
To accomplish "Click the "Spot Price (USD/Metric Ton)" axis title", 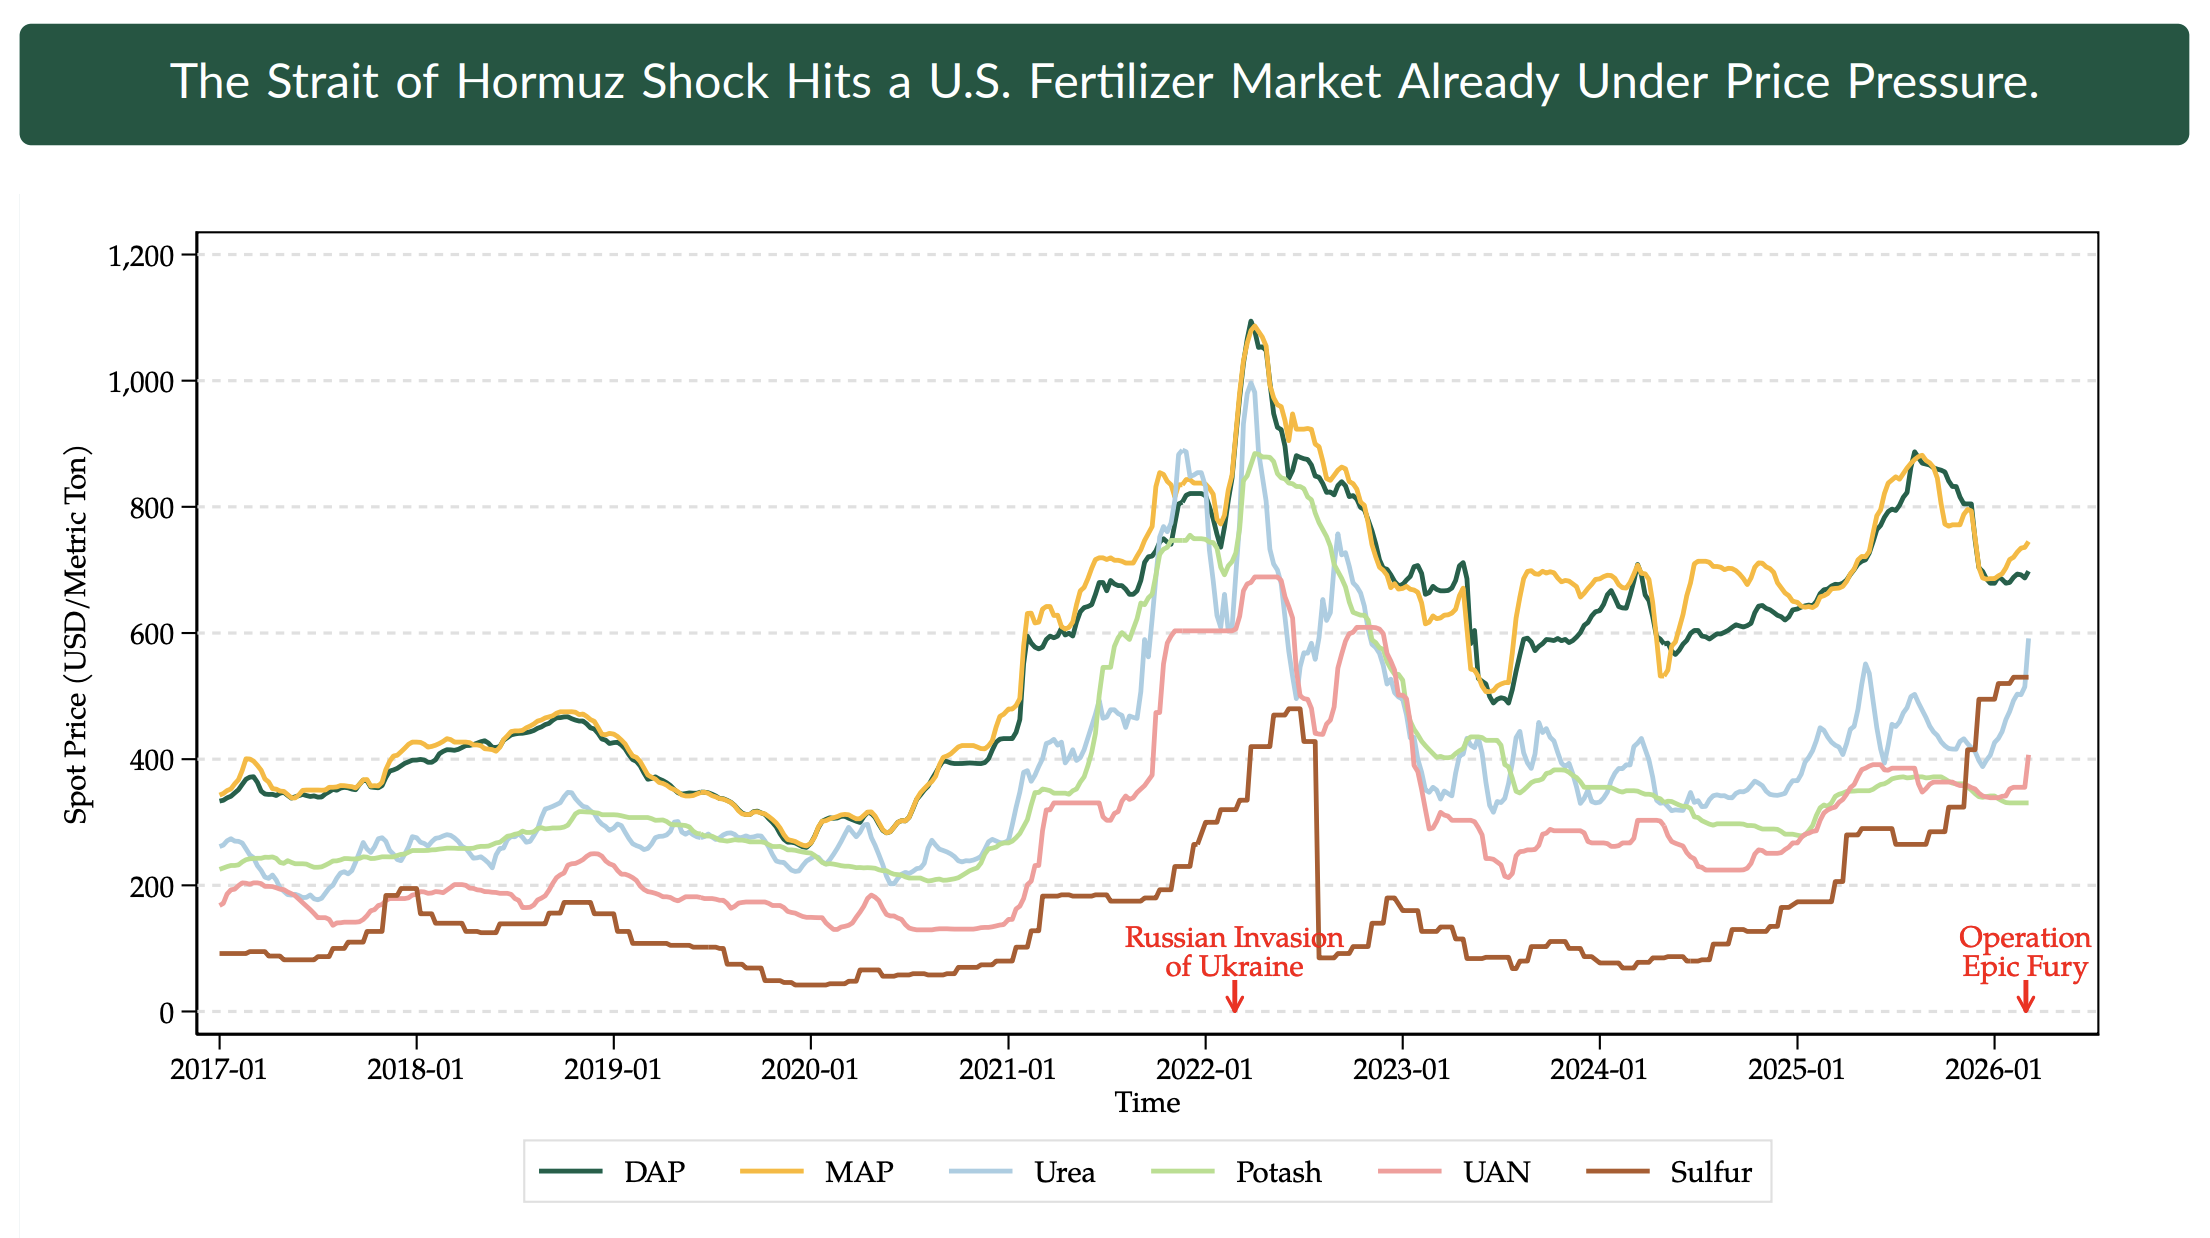I will point(76,634).
